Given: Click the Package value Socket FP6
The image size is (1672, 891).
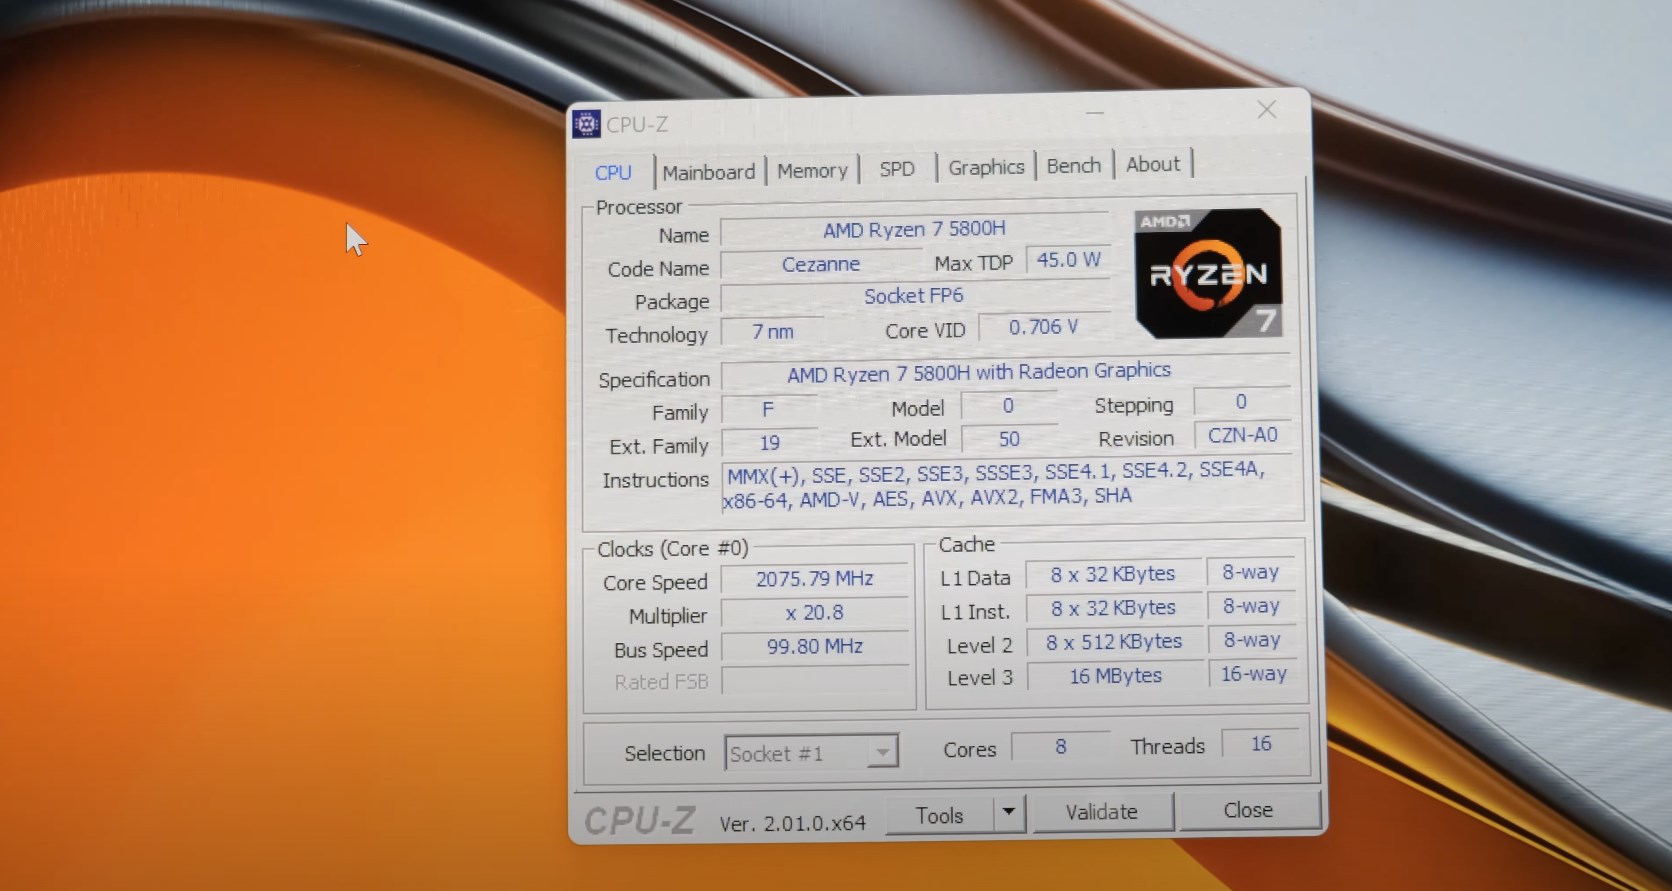Looking at the screenshot, I should [x=914, y=296].
